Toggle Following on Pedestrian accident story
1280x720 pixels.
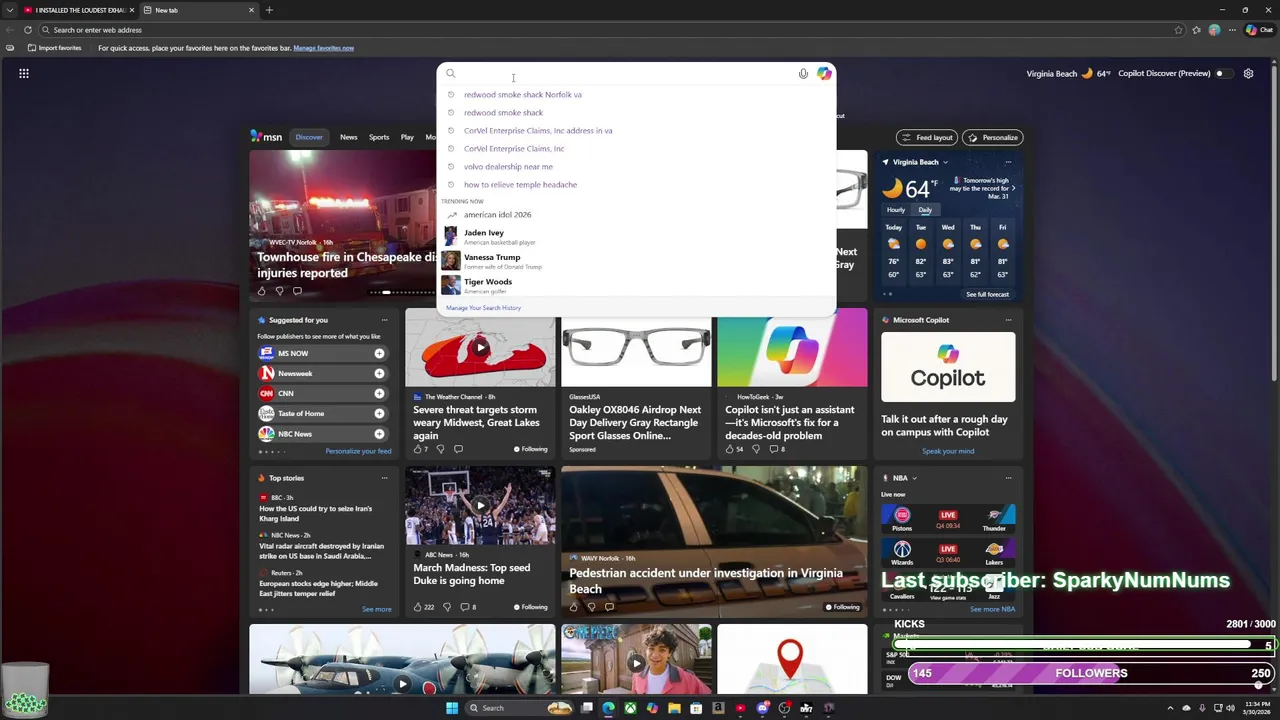(842, 607)
